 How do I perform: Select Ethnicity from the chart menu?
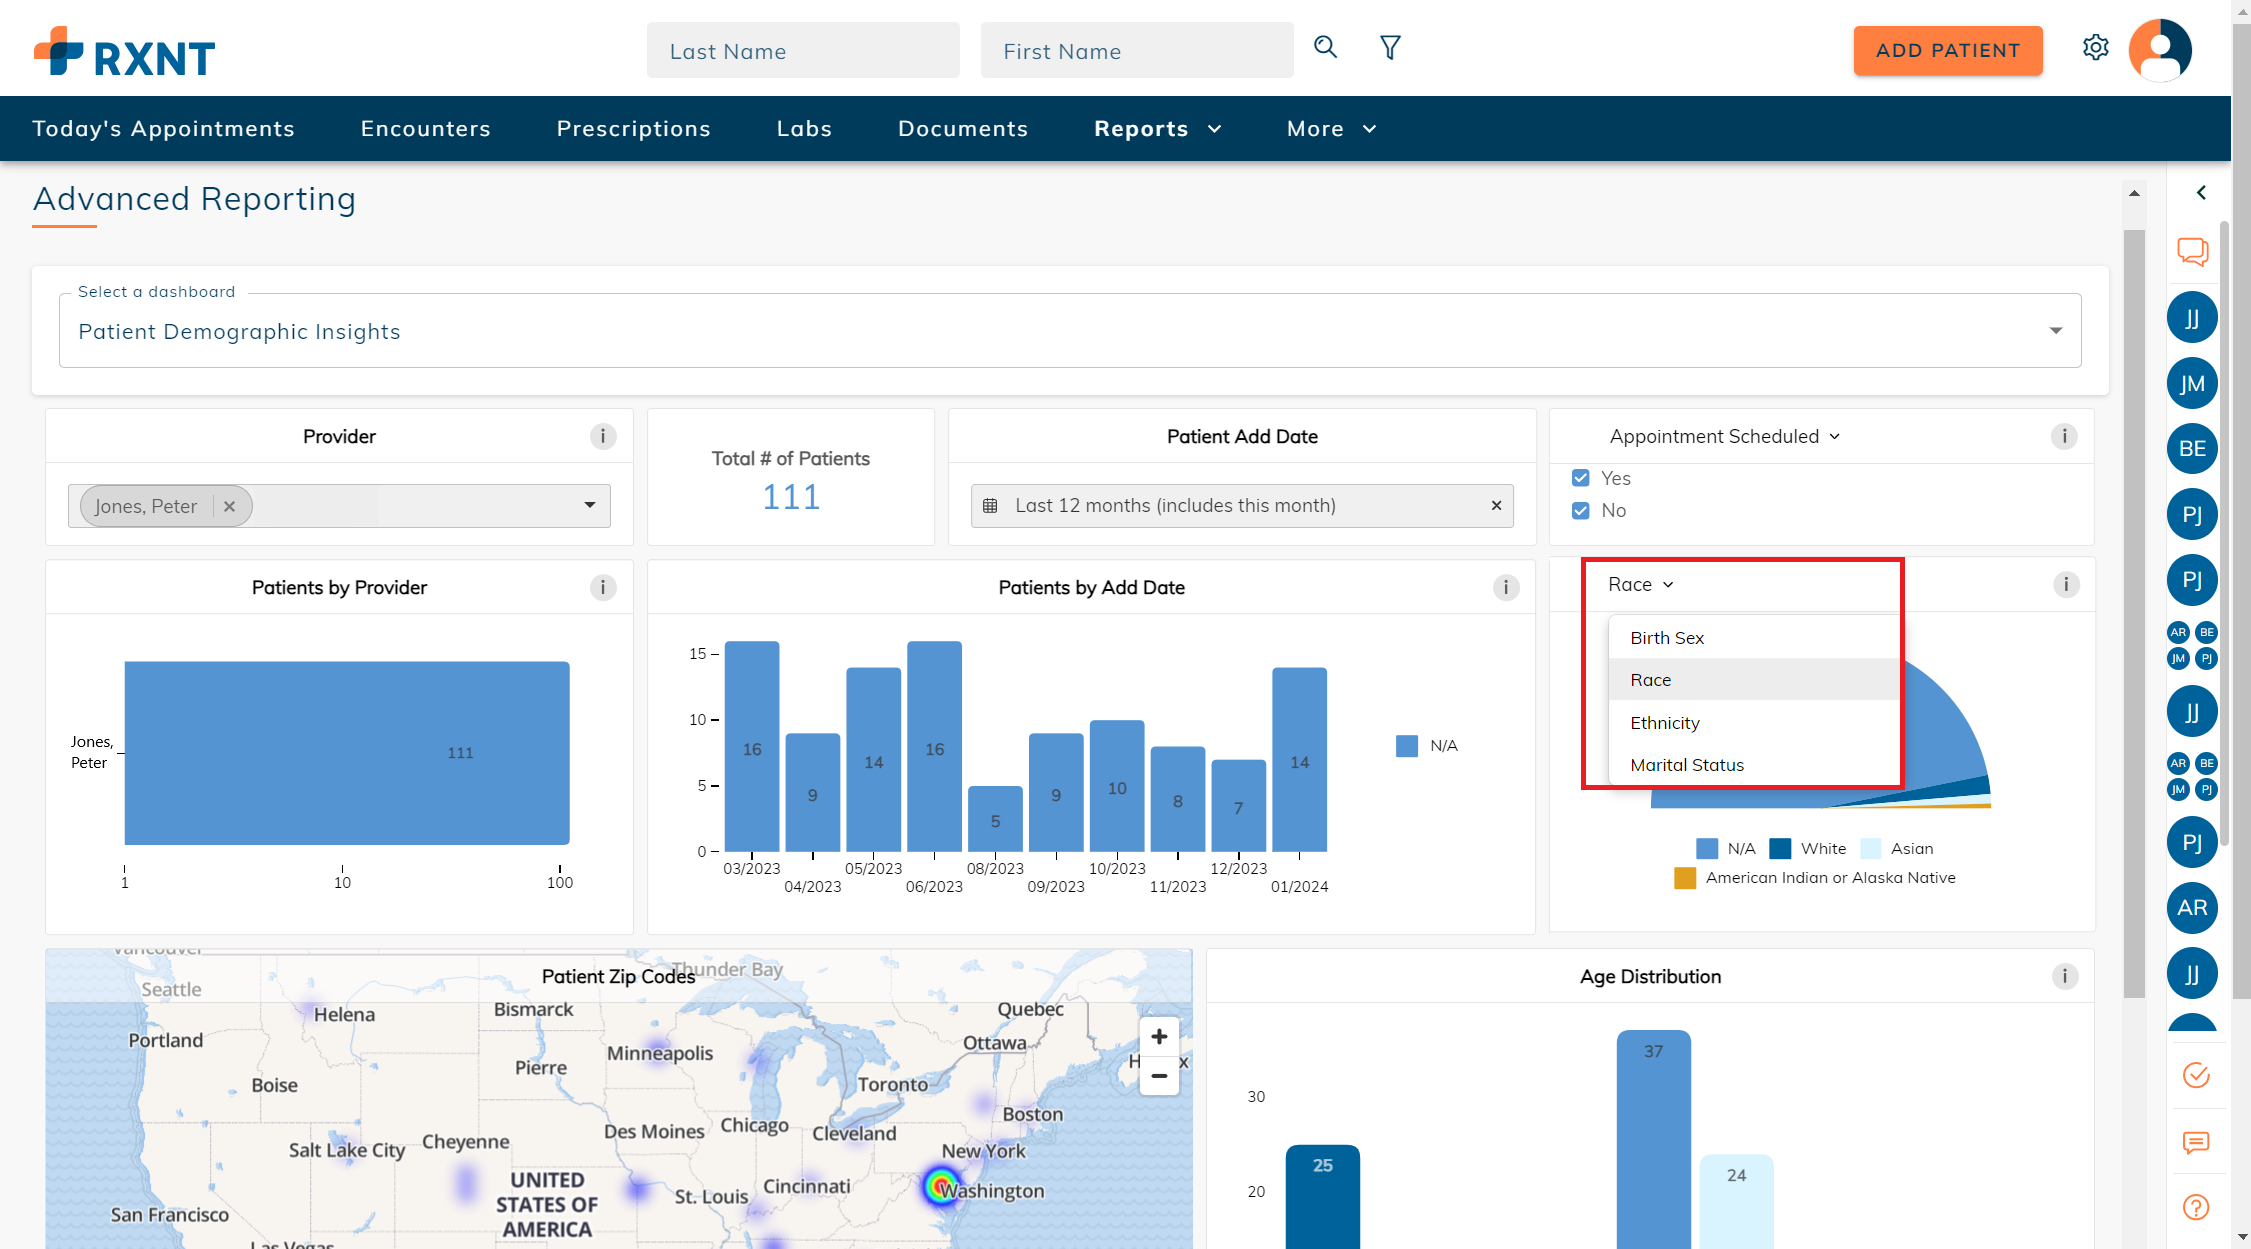(1664, 722)
